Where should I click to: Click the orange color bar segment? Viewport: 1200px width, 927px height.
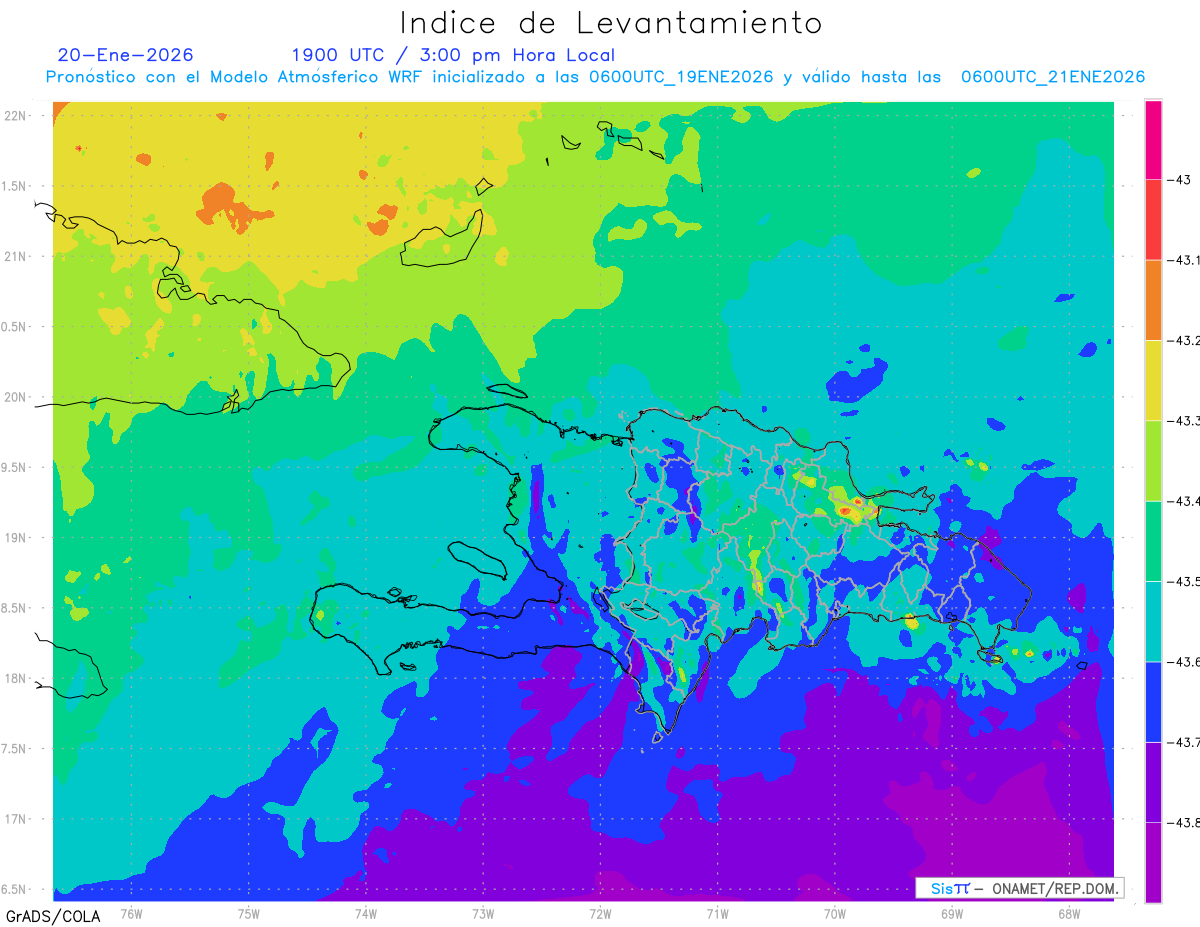click(x=1153, y=300)
